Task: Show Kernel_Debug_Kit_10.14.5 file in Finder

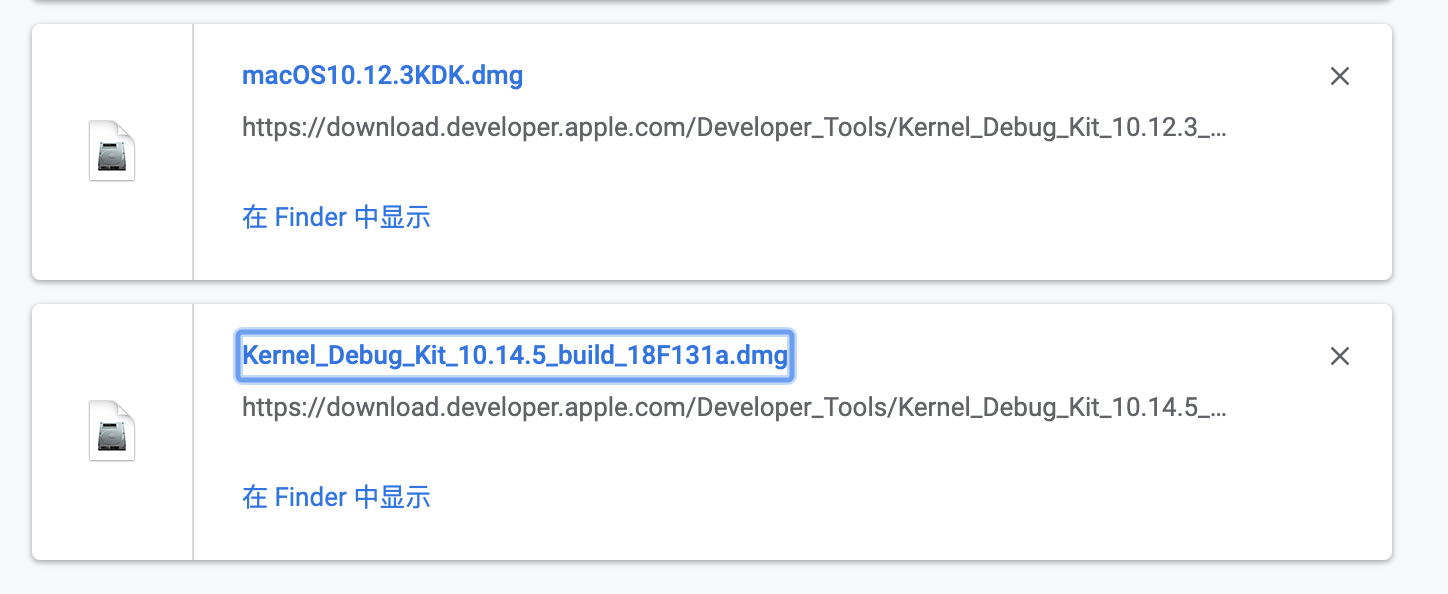Action: click(336, 497)
